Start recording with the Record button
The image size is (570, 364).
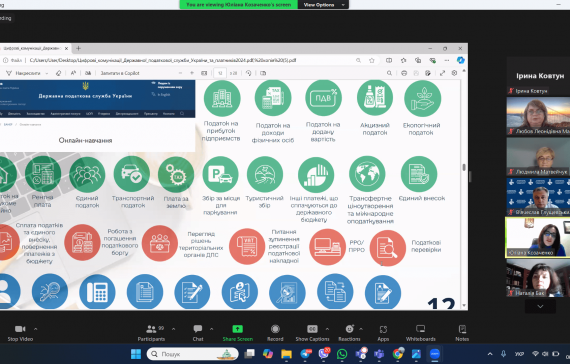[275, 333]
